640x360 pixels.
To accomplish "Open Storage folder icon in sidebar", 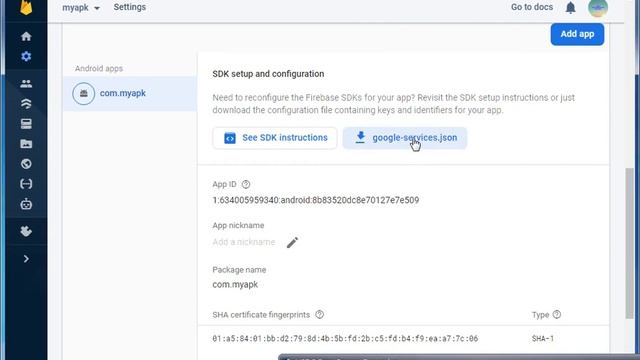I will [x=26, y=144].
